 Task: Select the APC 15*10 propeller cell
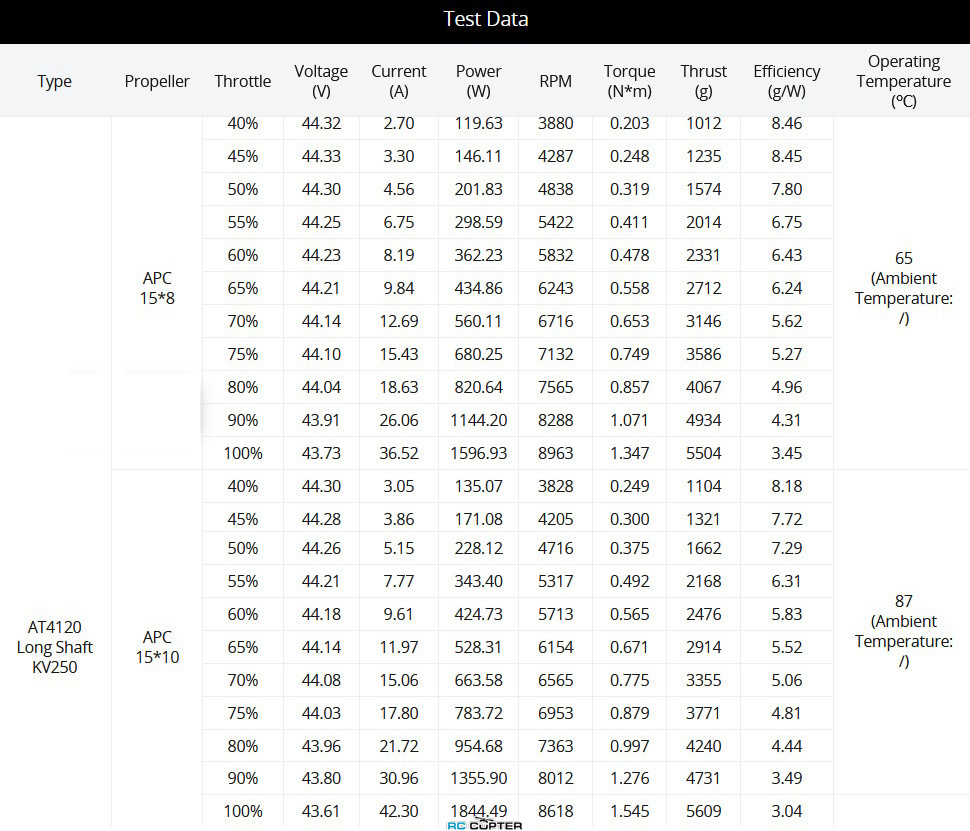[157, 647]
